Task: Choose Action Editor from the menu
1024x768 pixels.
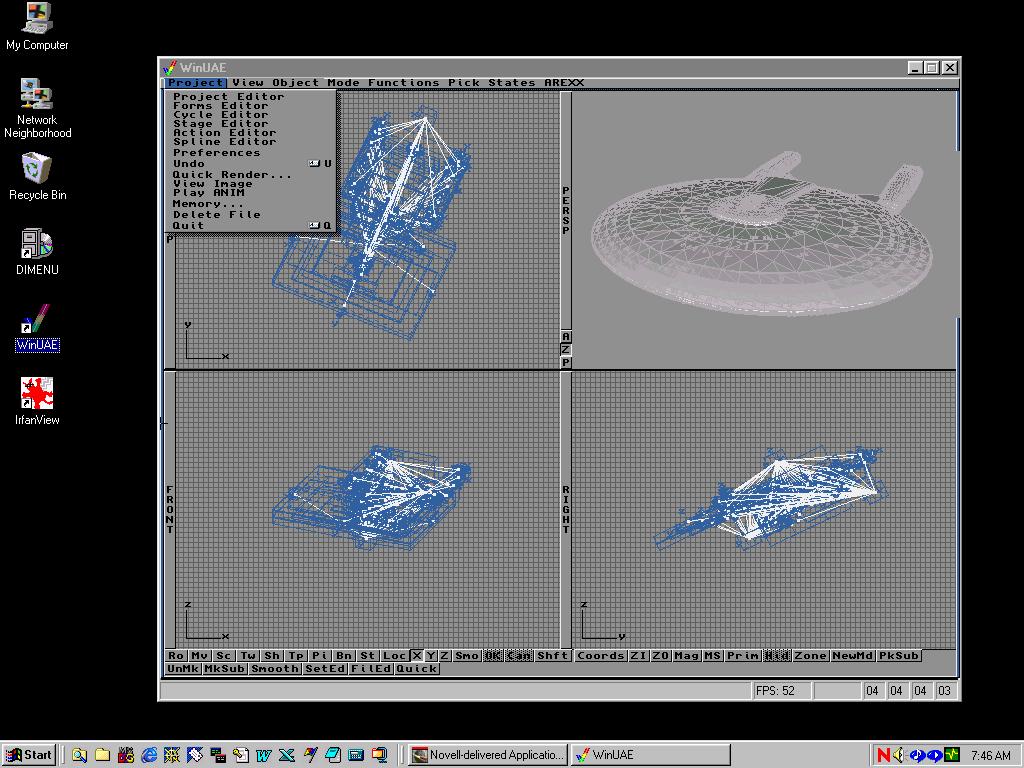Action: pyautogui.click(x=251, y=133)
